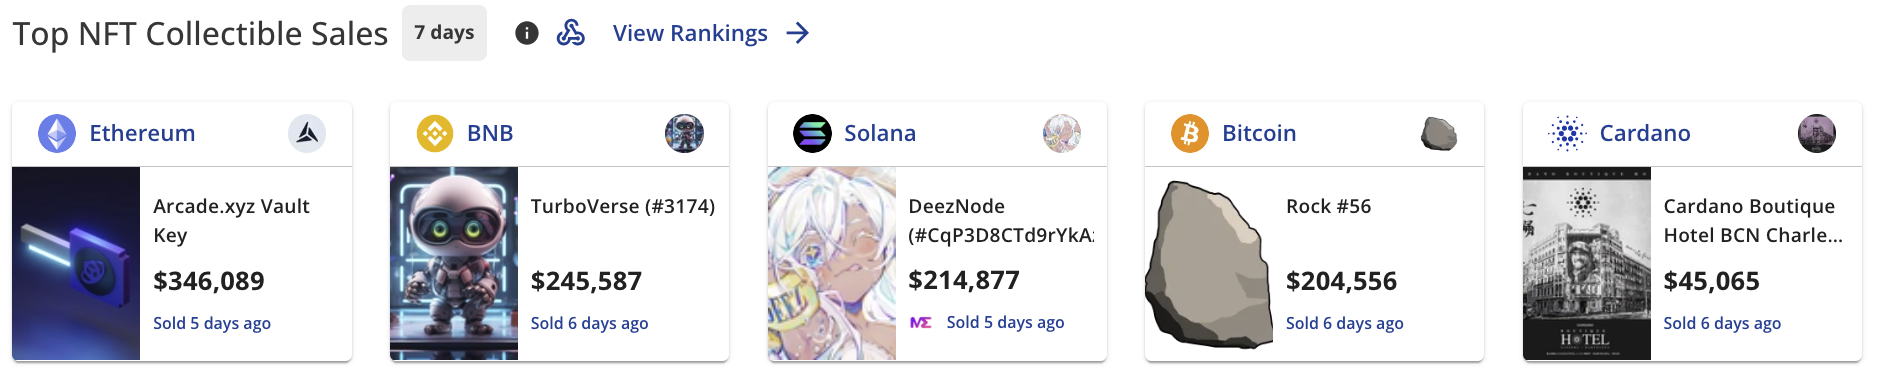Click the BNB coin logo icon

(x=435, y=133)
